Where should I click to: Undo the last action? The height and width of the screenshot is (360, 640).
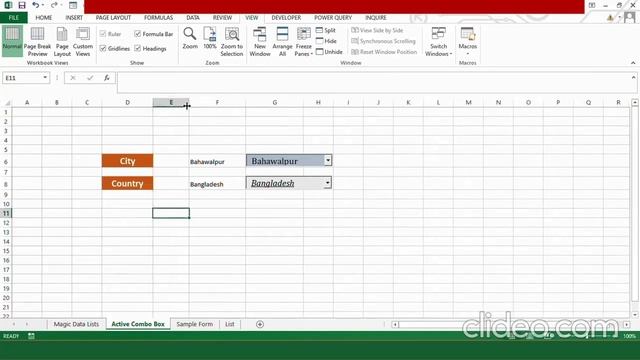[36, 5]
